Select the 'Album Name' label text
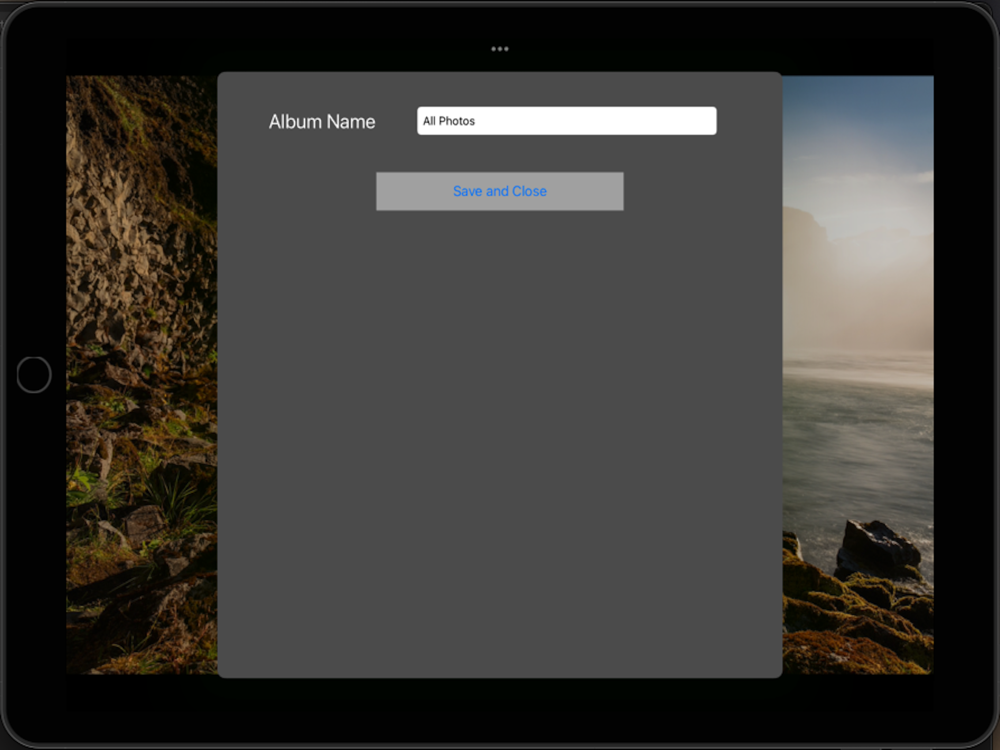 (x=321, y=121)
